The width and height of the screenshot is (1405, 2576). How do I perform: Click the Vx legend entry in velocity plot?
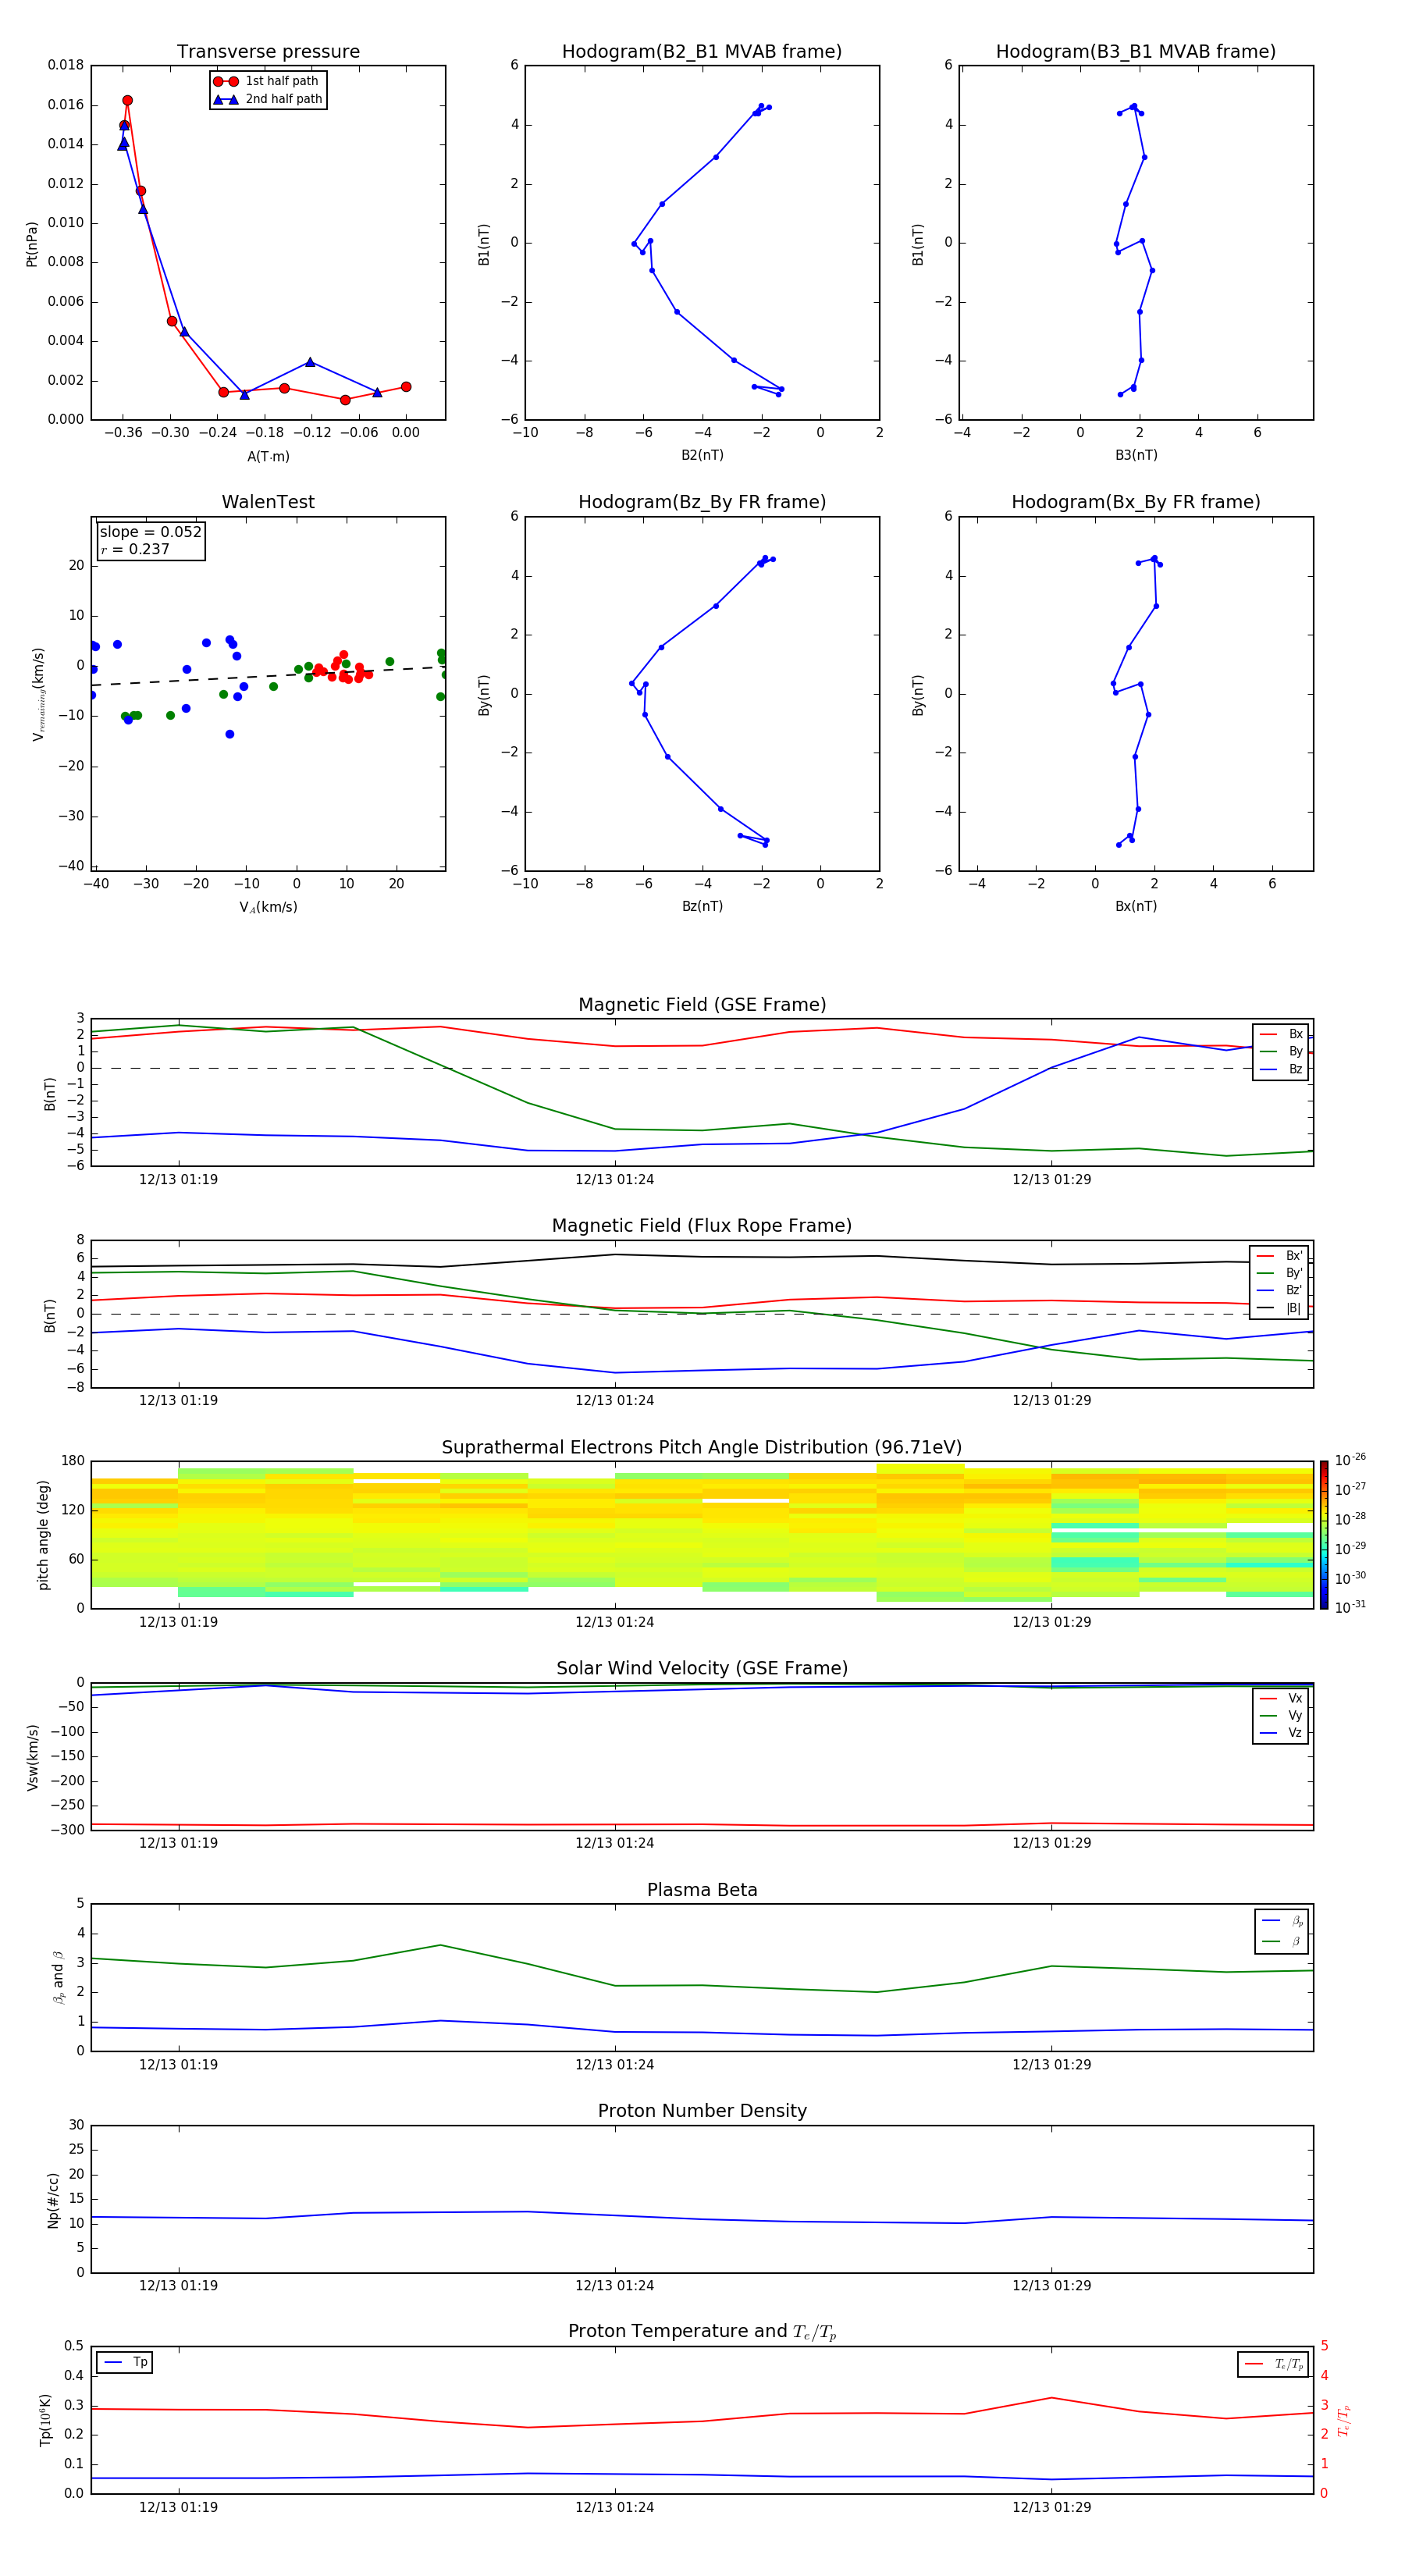pos(1281,1698)
